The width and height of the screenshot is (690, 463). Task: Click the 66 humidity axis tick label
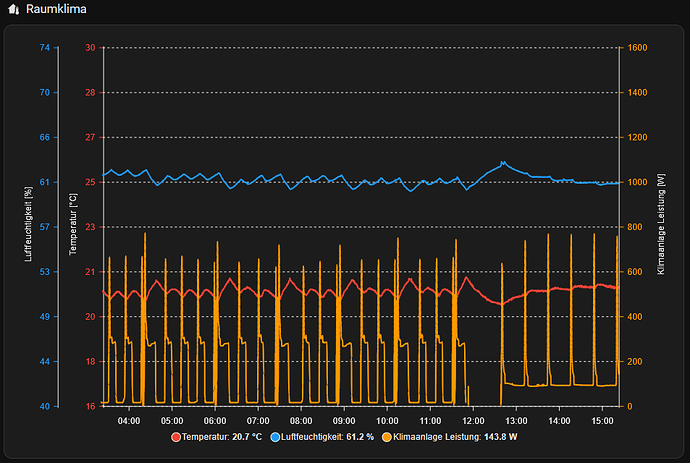coord(45,137)
